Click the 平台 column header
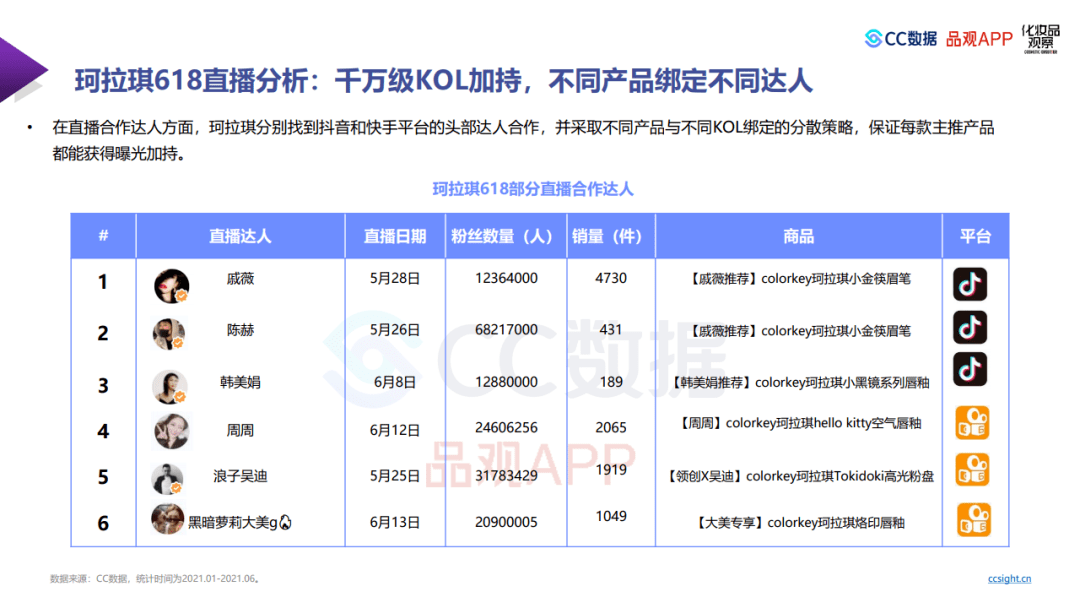The width and height of the screenshot is (1080, 608). tap(975, 237)
